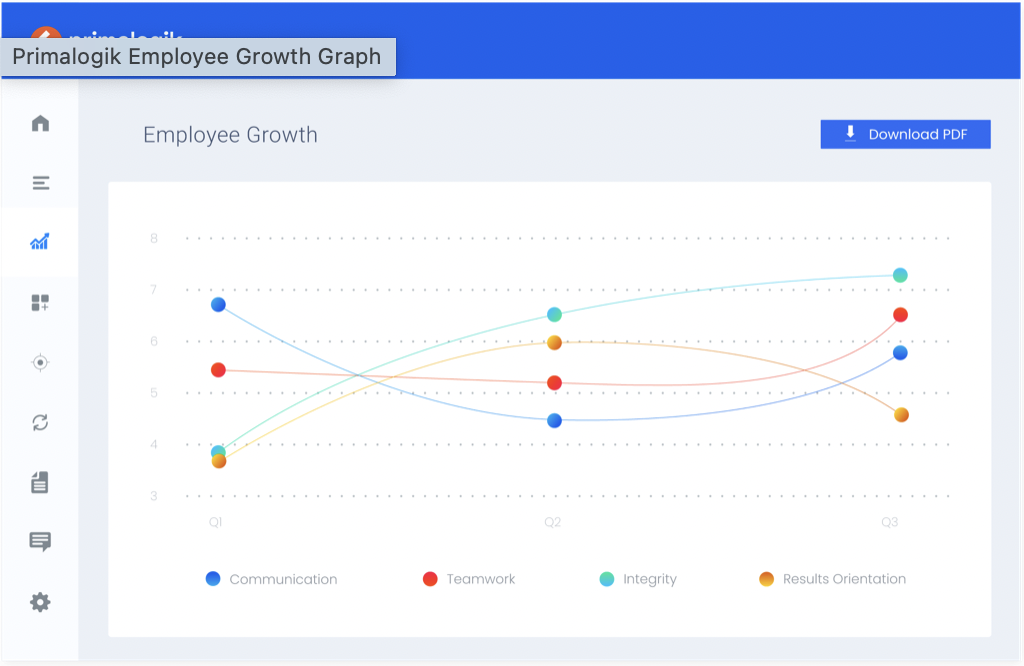This screenshot has height=666, width=1024.
Task: Click the Home icon in the sidebar
Action: 39,122
